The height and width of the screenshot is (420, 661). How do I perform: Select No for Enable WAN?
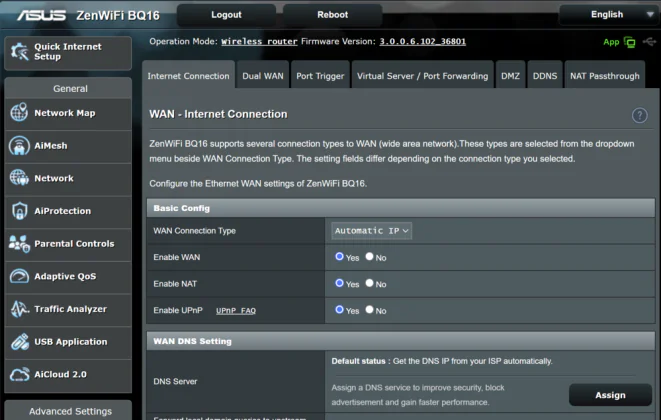(x=369, y=256)
